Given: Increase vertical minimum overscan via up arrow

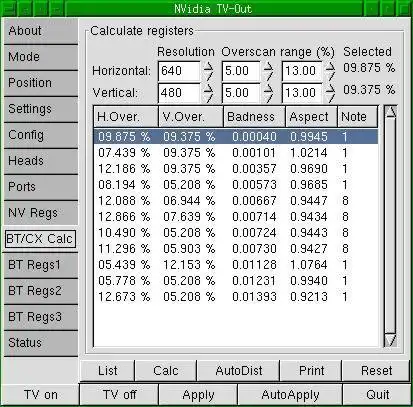Looking at the screenshot, I should (x=268, y=88).
